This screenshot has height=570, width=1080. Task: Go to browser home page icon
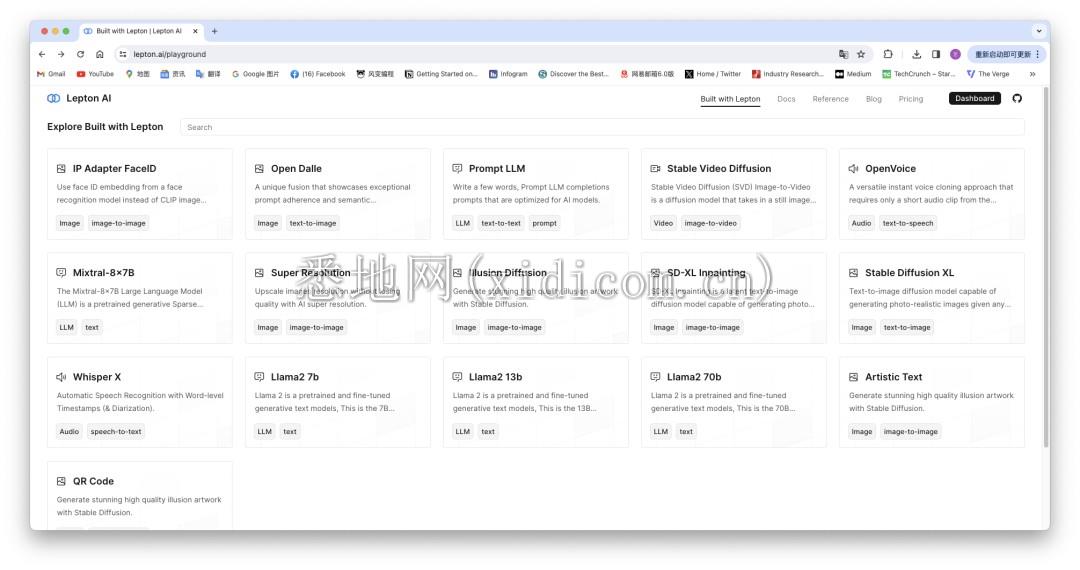click(x=99, y=54)
